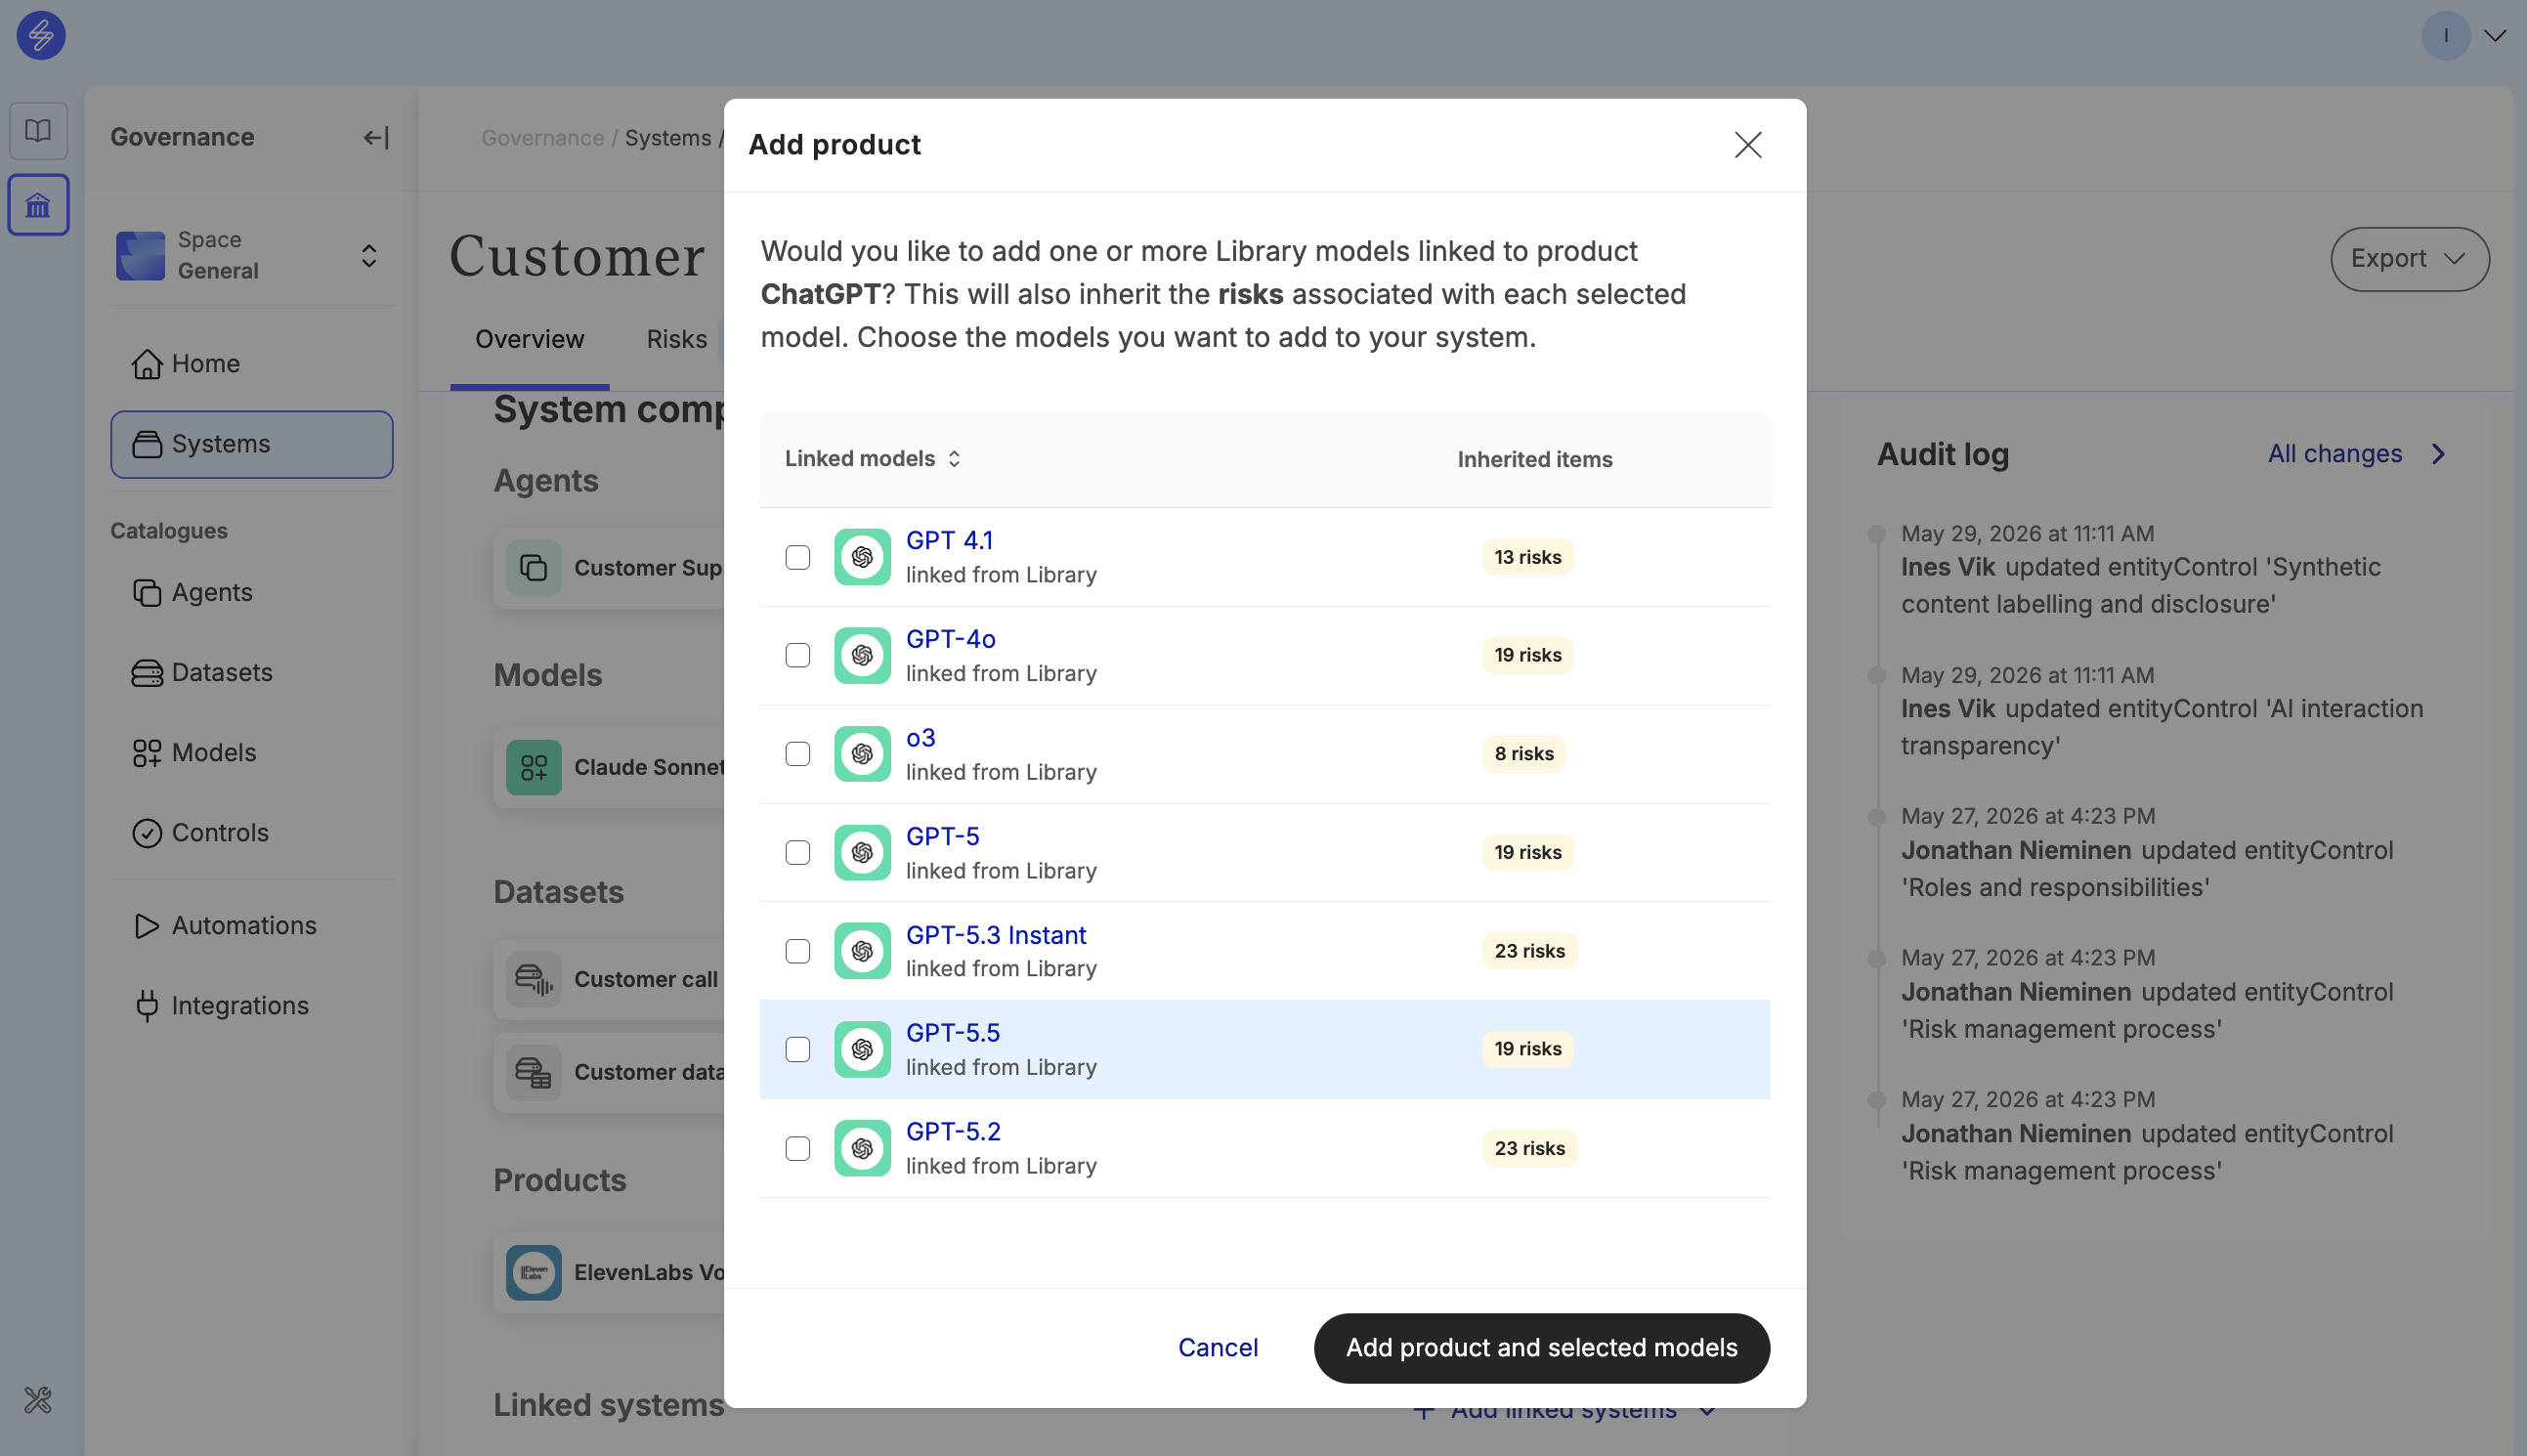The height and width of the screenshot is (1456, 2527).
Task: Open the Models catalogue
Action: point(251,753)
